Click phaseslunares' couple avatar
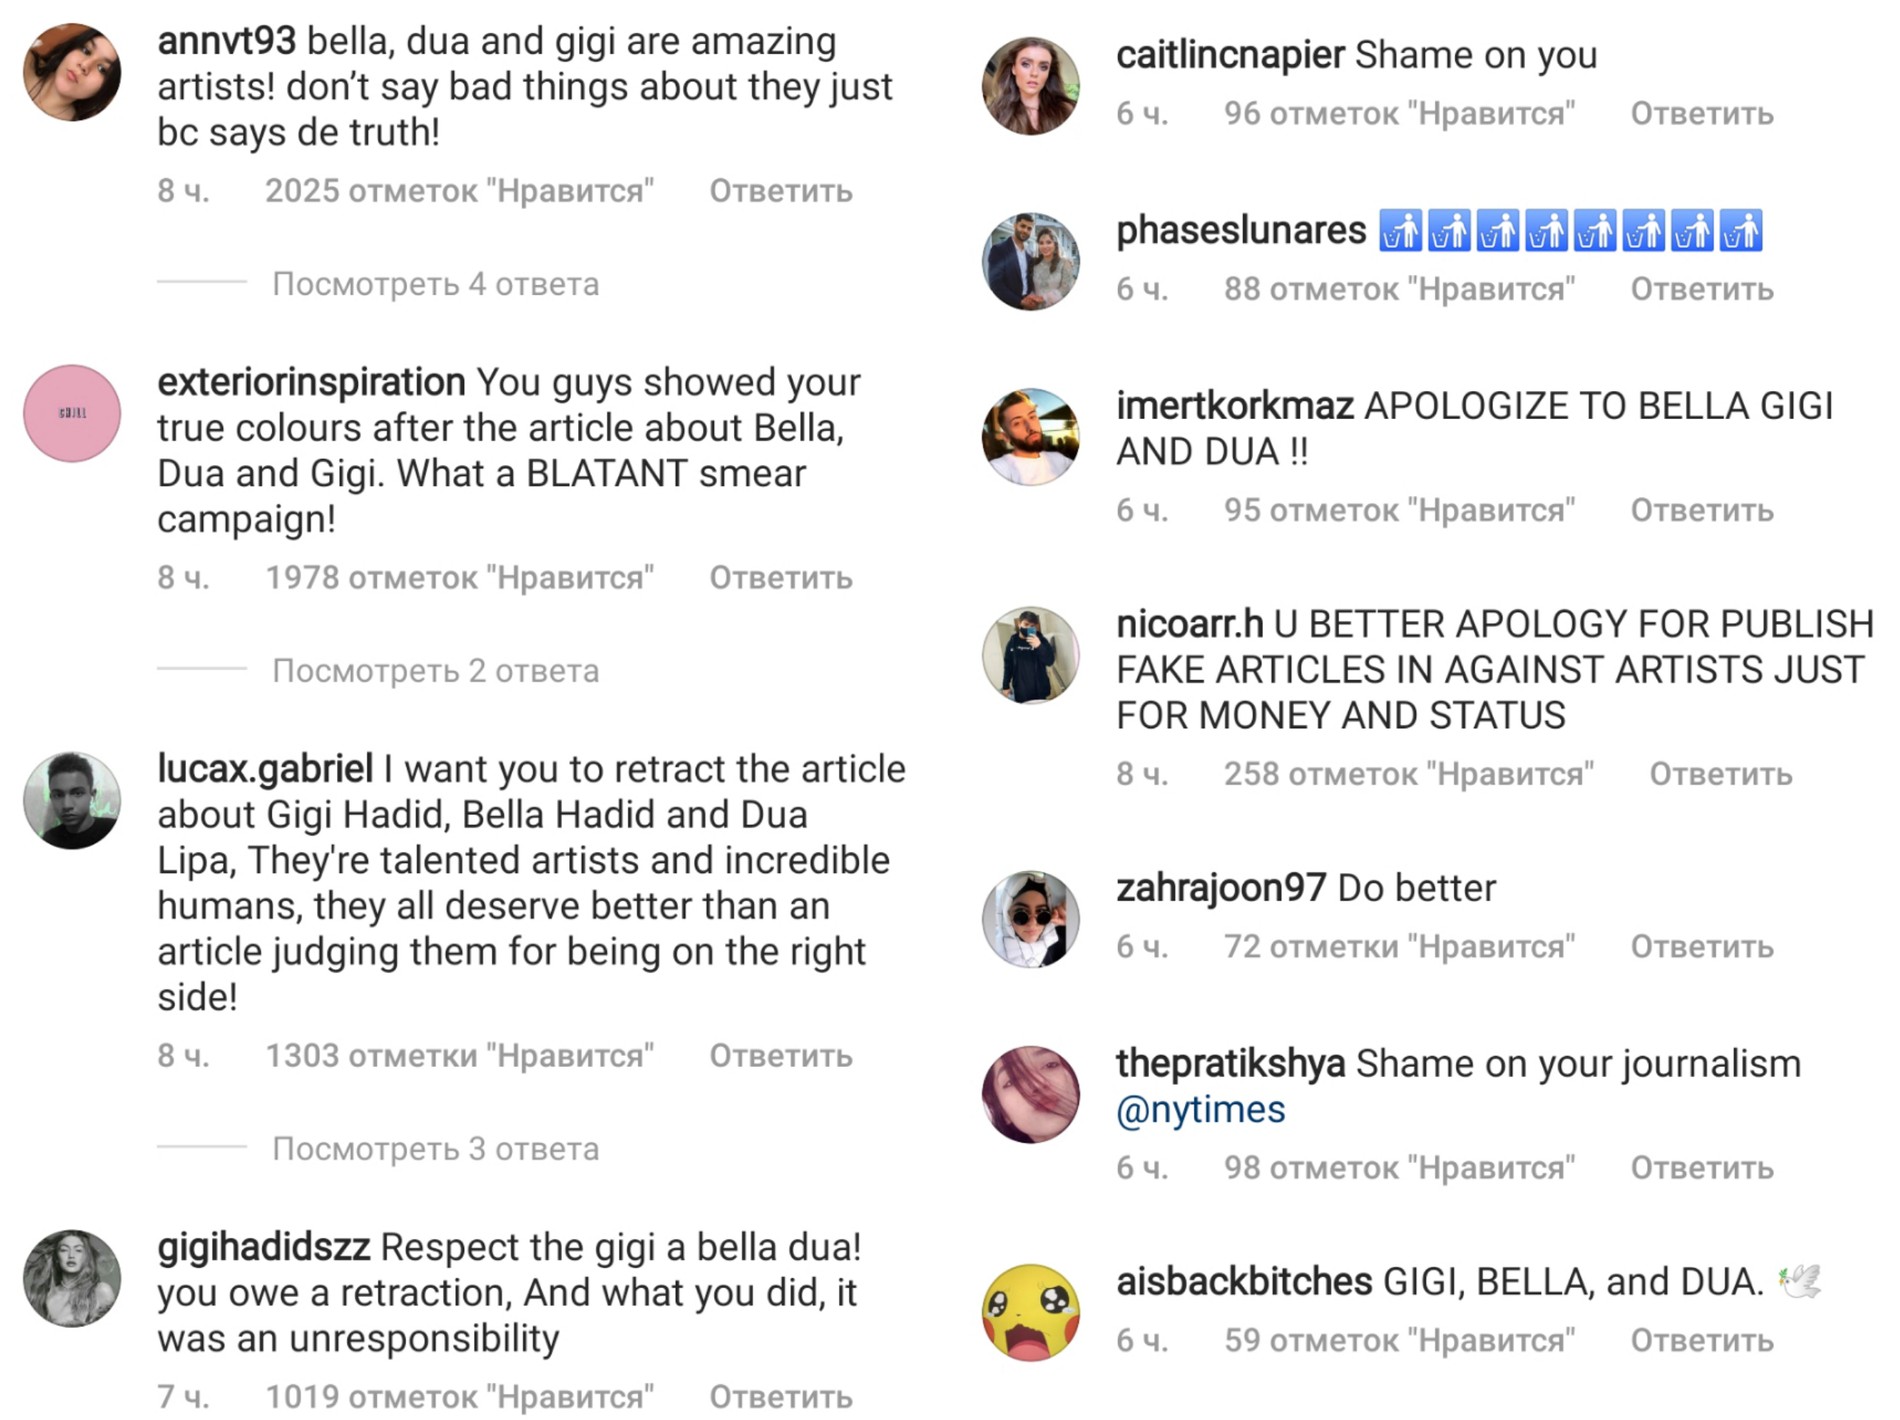 [x=1030, y=261]
